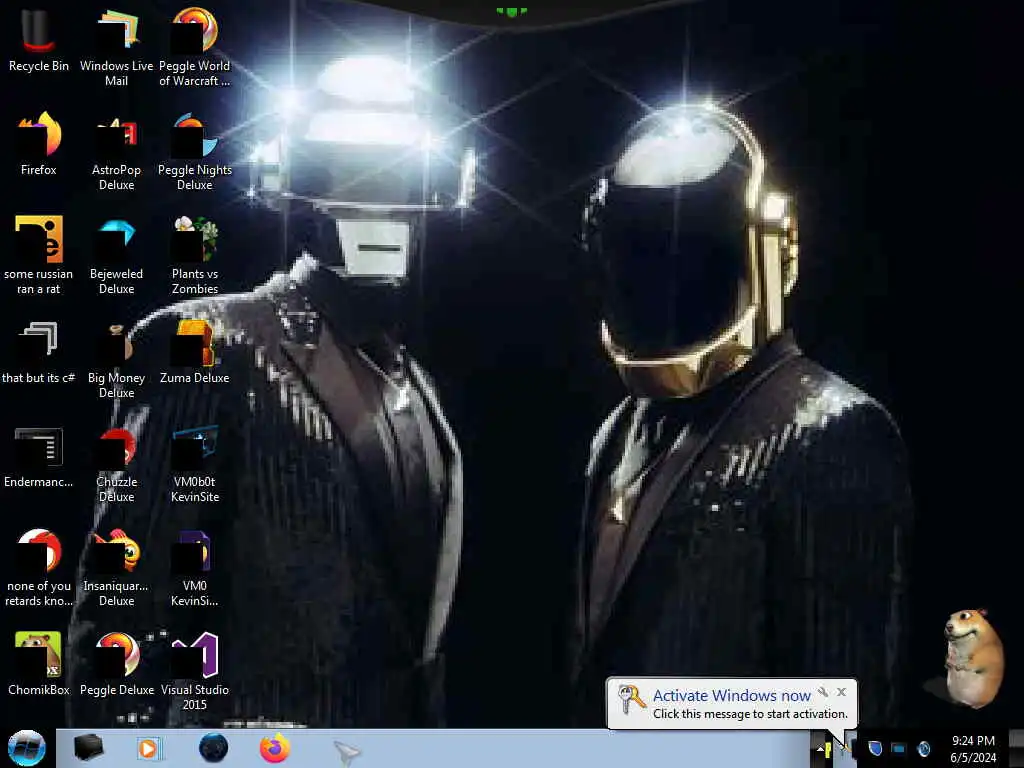Open Windows Live Mail shortcut
This screenshot has height=768, width=1024.
116,47
